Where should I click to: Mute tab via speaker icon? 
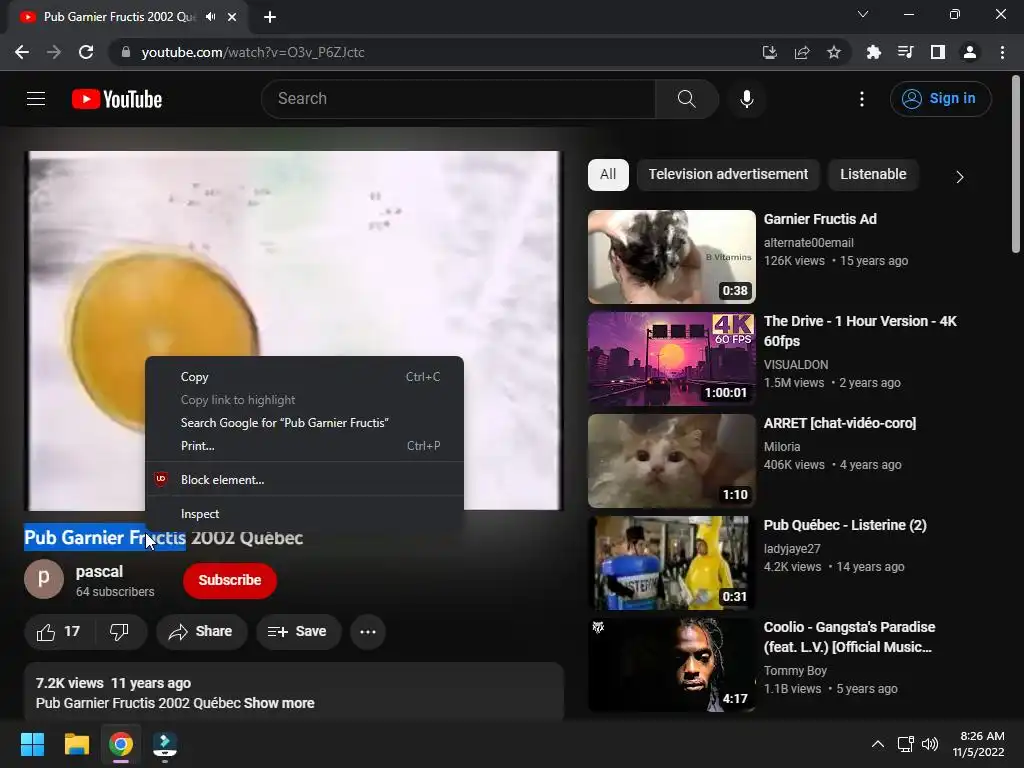[x=210, y=16]
